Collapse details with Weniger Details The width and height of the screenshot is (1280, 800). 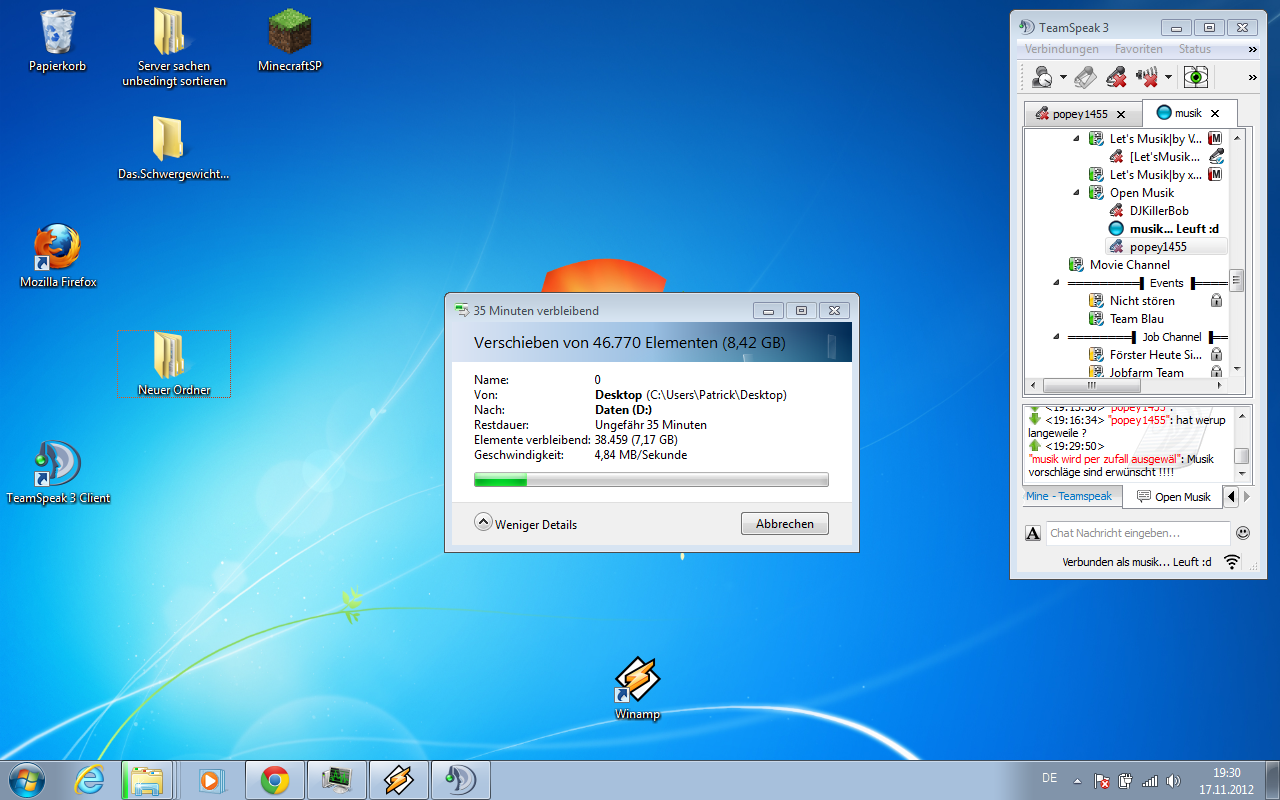pos(526,524)
